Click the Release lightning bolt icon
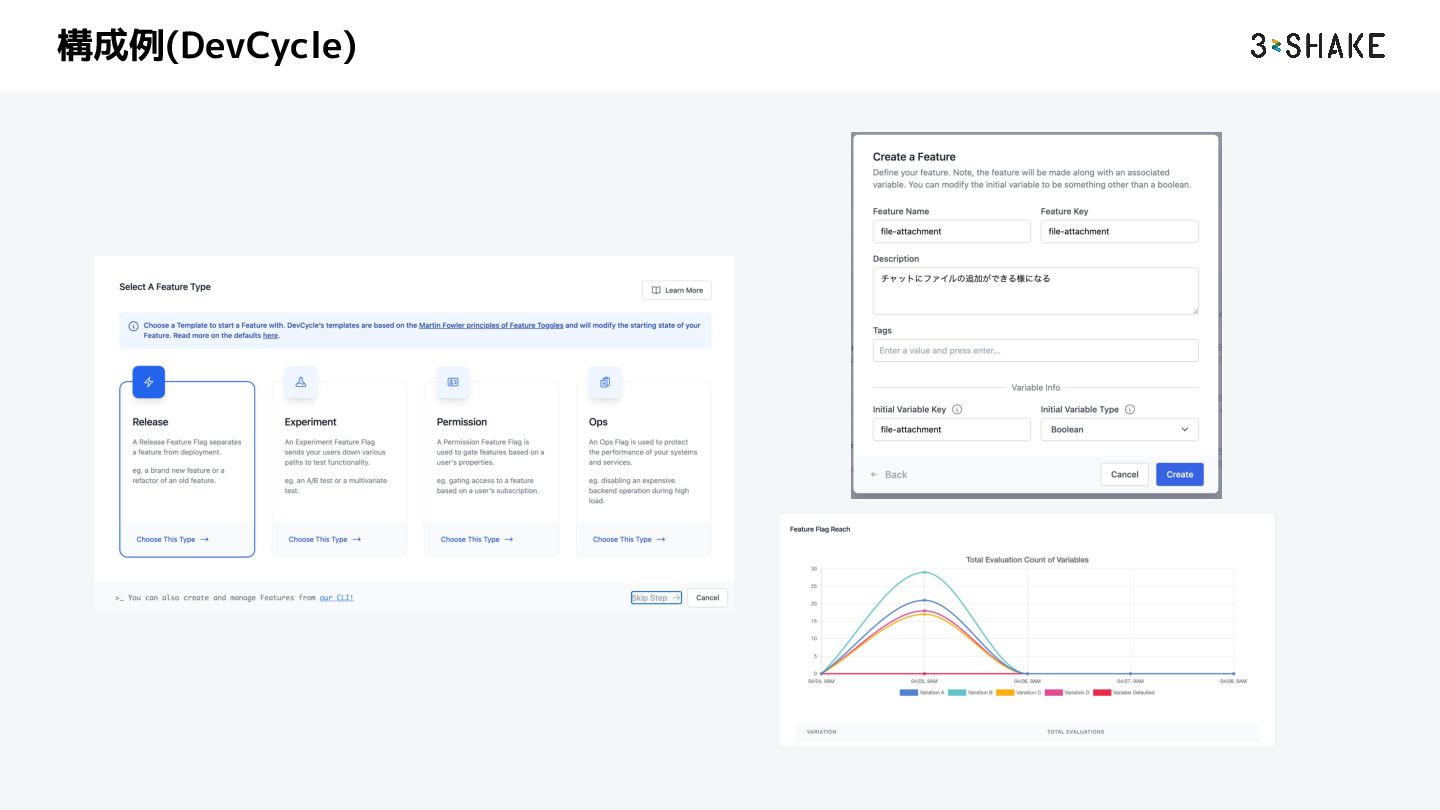The width and height of the screenshot is (1440, 810). (x=149, y=382)
